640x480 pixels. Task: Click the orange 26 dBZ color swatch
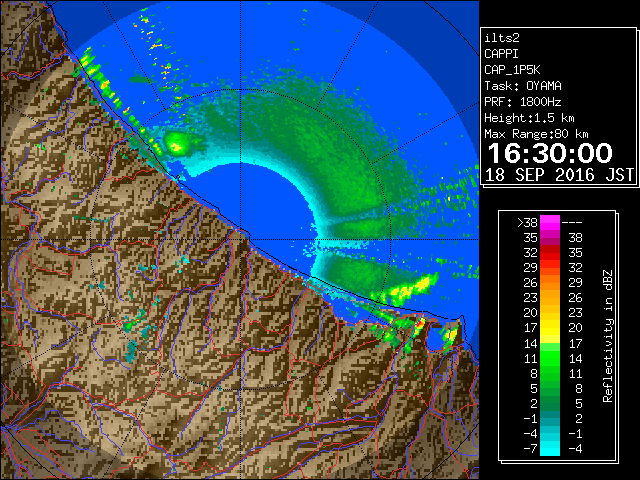coord(550,282)
